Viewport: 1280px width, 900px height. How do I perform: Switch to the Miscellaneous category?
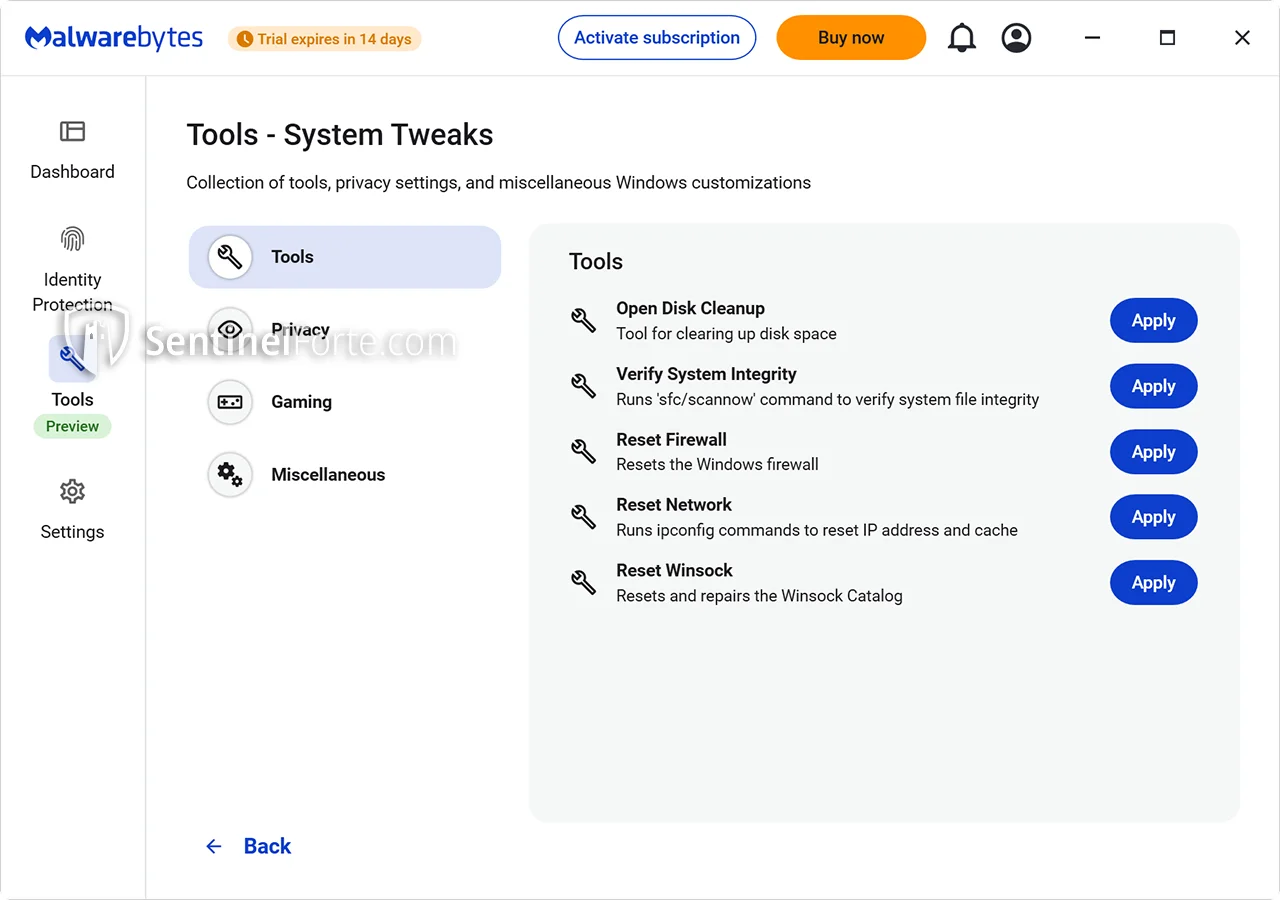(345, 474)
